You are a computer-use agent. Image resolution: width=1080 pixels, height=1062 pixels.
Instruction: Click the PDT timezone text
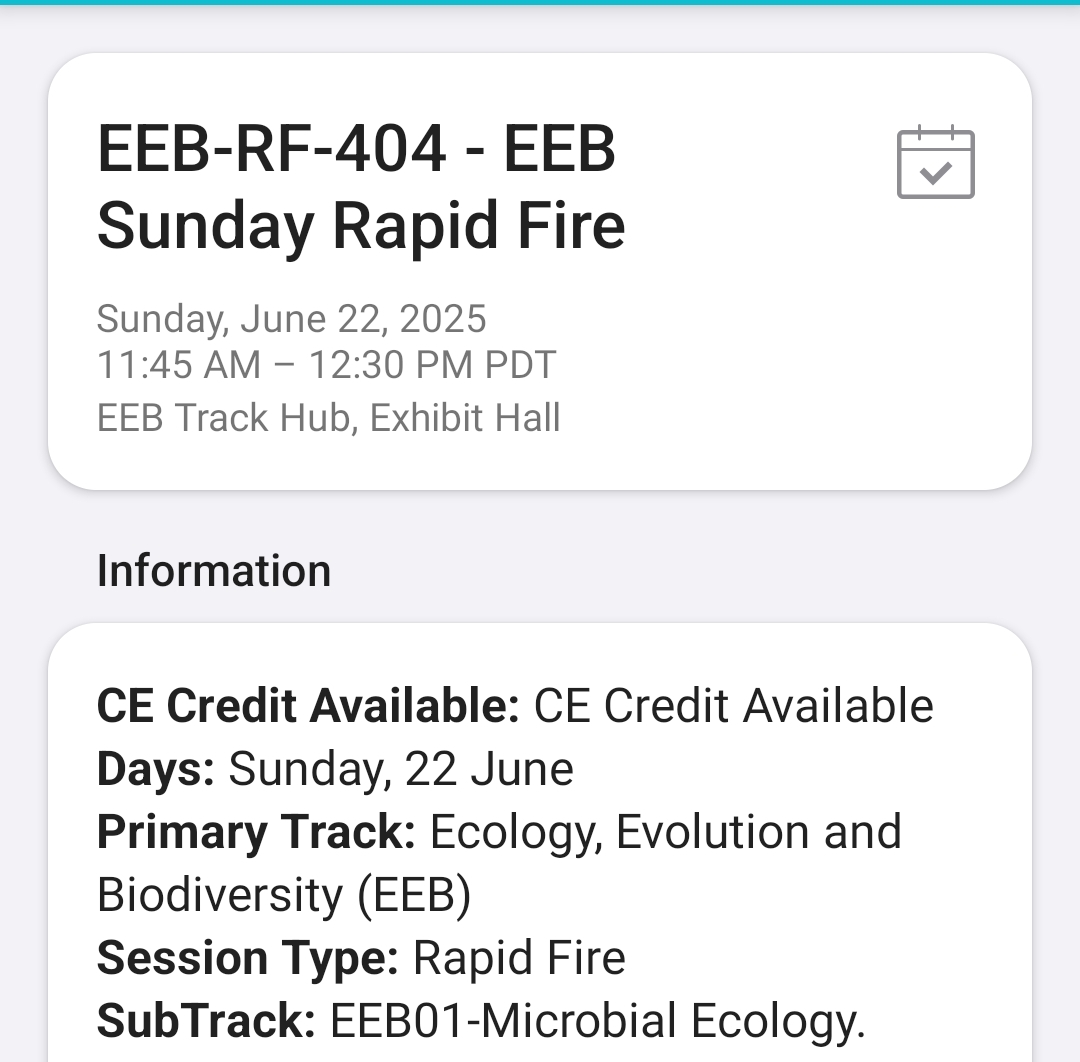pos(520,365)
